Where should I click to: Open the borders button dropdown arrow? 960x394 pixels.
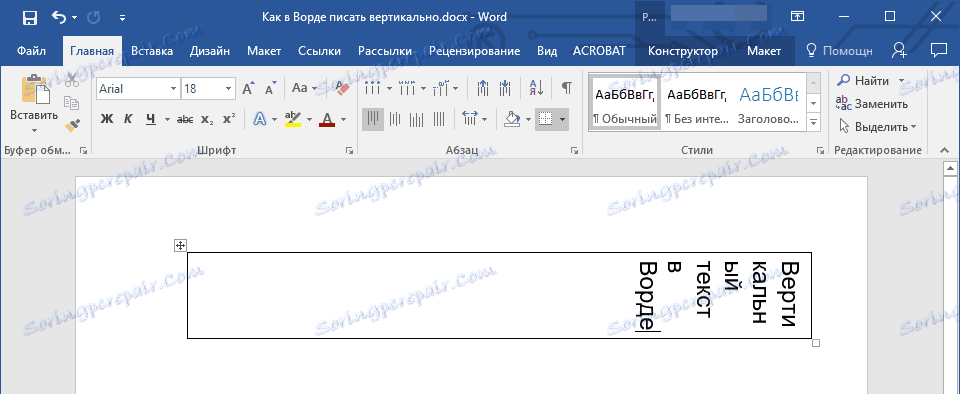pos(562,119)
